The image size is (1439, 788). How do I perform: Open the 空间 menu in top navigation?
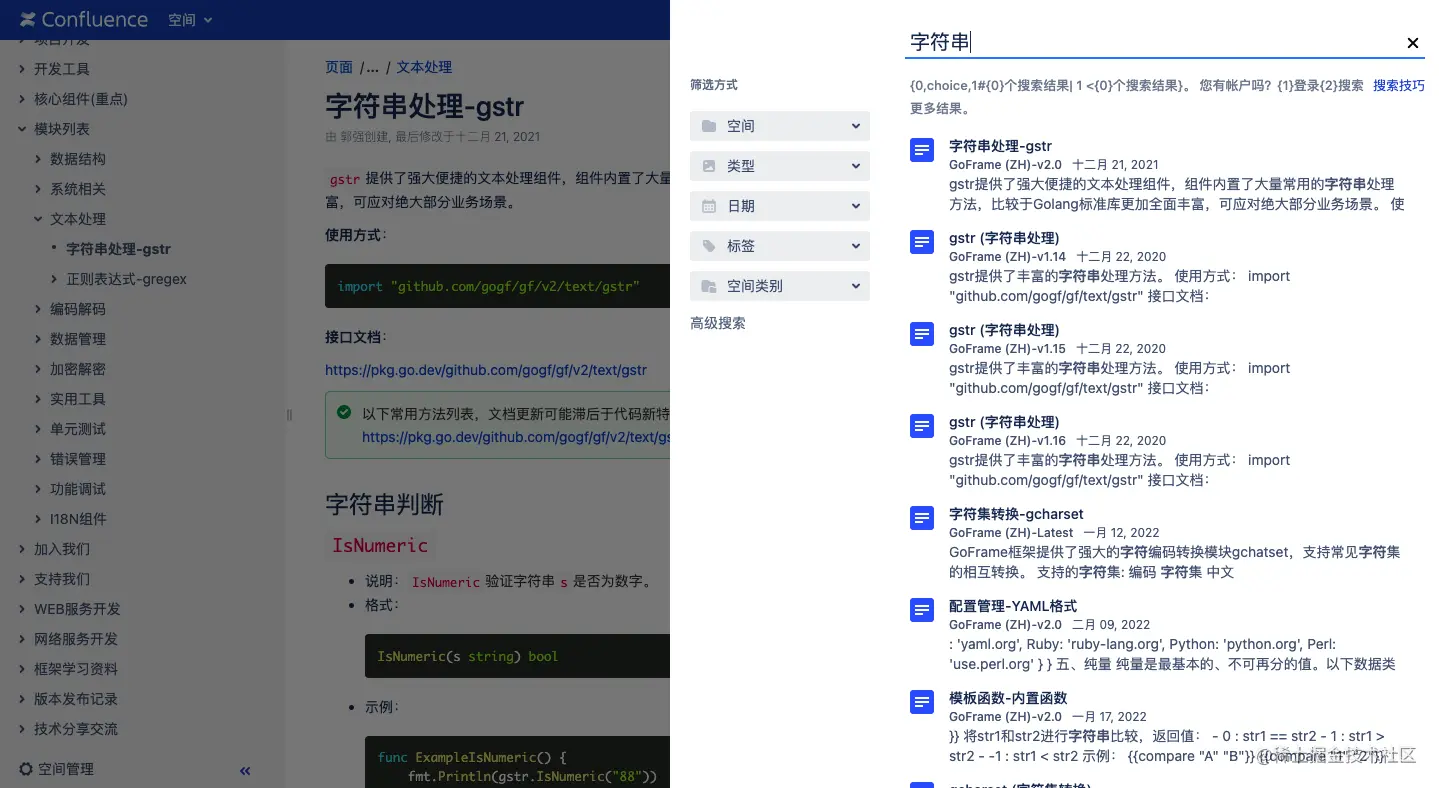coord(190,20)
